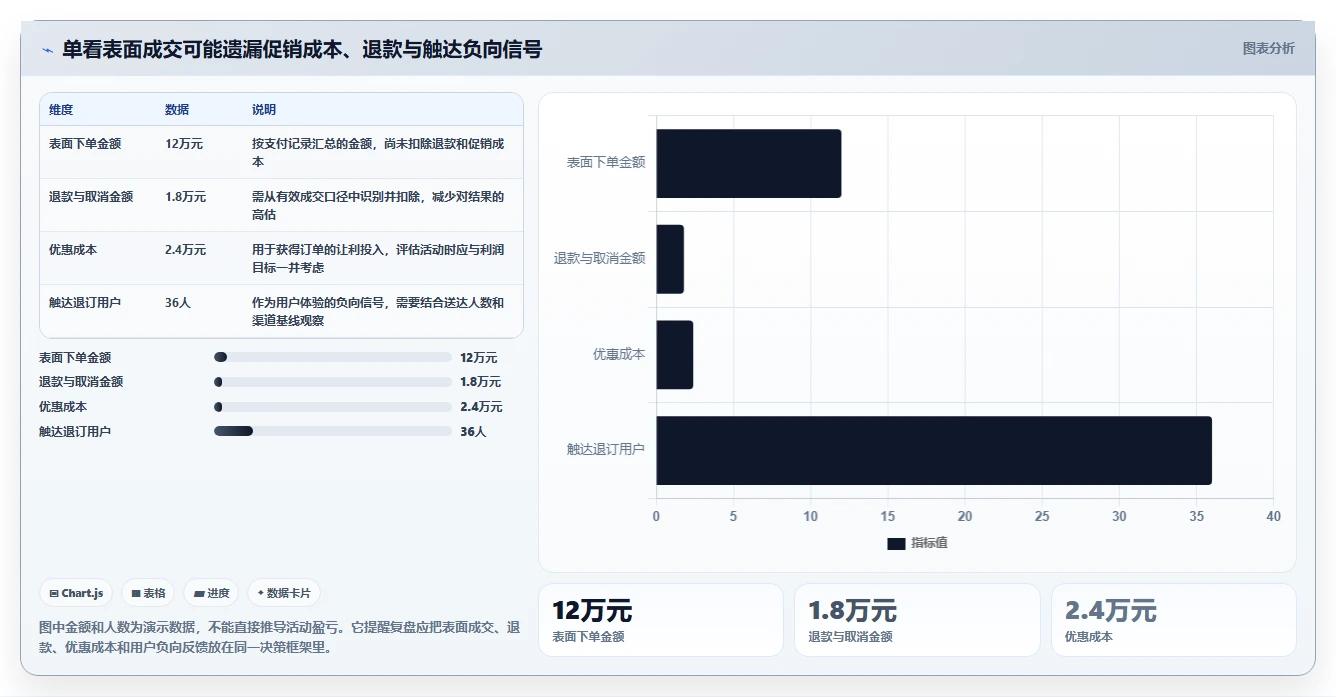The image size is (1336, 697).
Task: Select the Chart.js tag chip
Action: [76, 593]
